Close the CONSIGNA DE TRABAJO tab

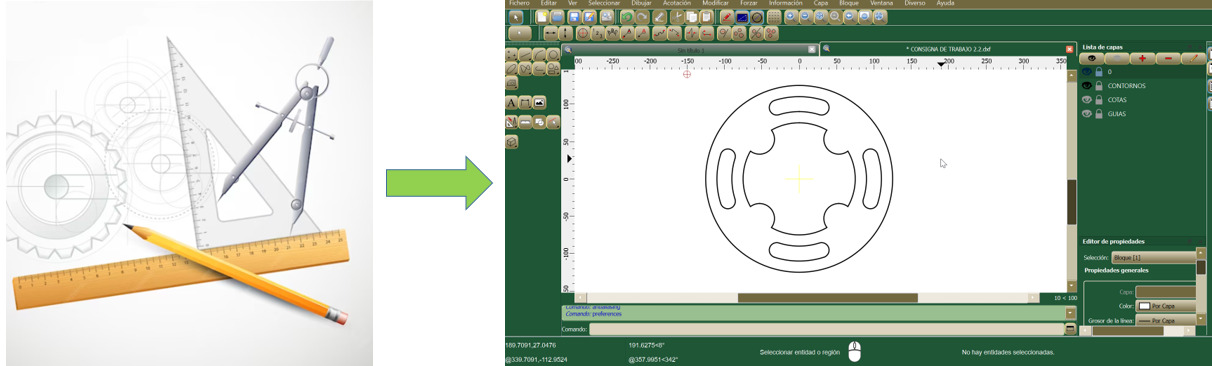[1069, 48]
